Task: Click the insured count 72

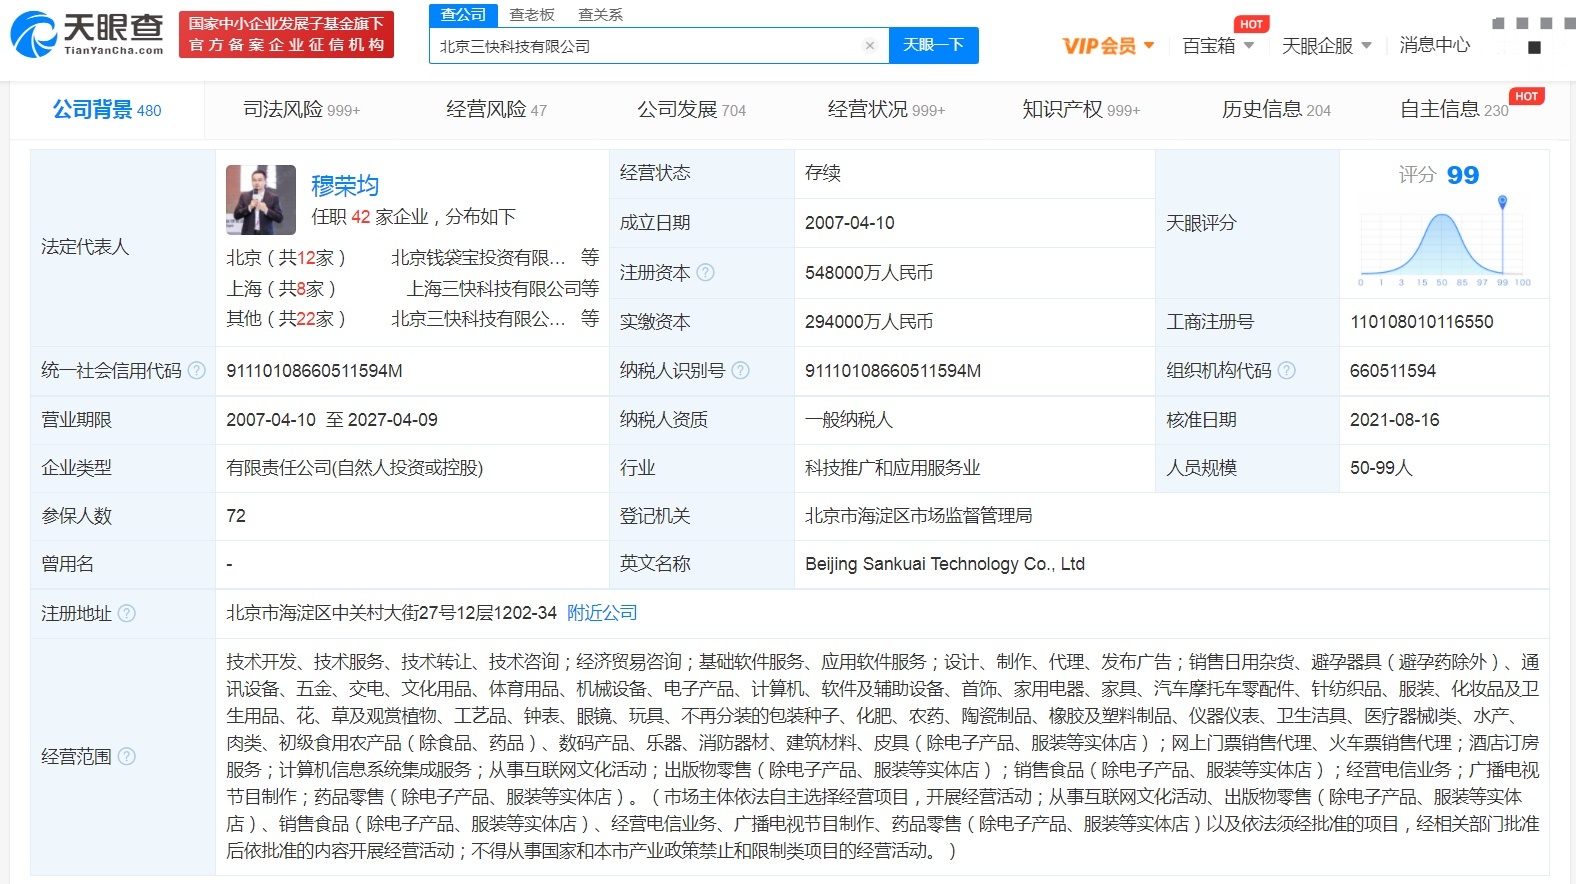Action: coord(235,516)
